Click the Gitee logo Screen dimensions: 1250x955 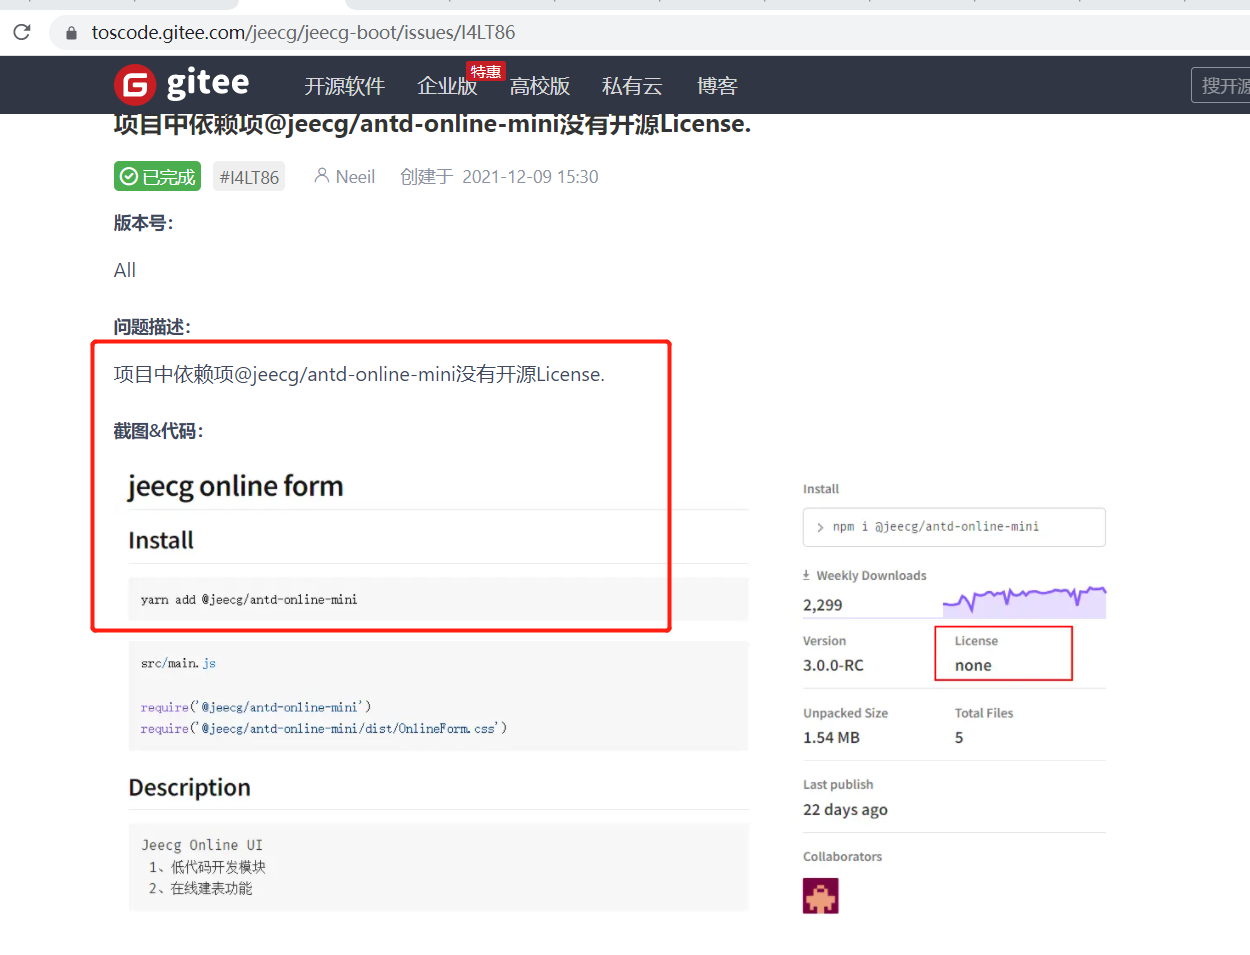click(x=182, y=85)
